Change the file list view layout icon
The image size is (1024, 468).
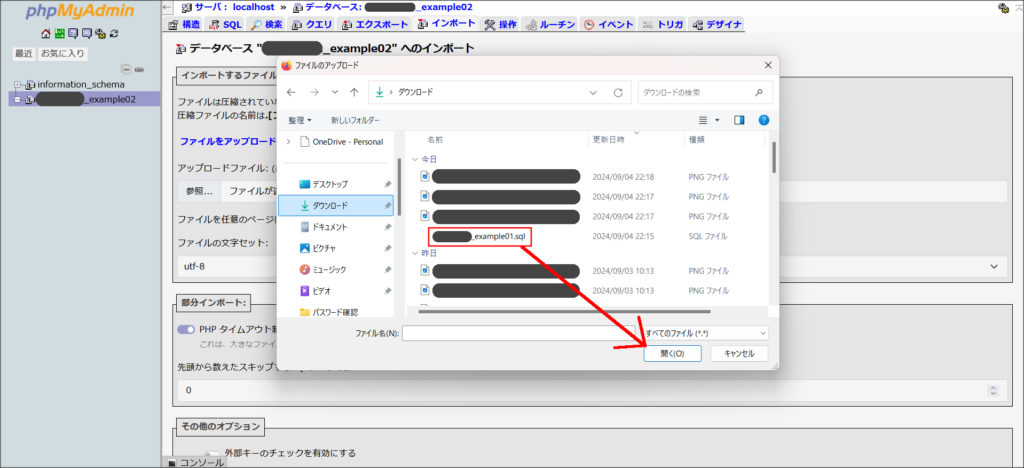coord(703,120)
